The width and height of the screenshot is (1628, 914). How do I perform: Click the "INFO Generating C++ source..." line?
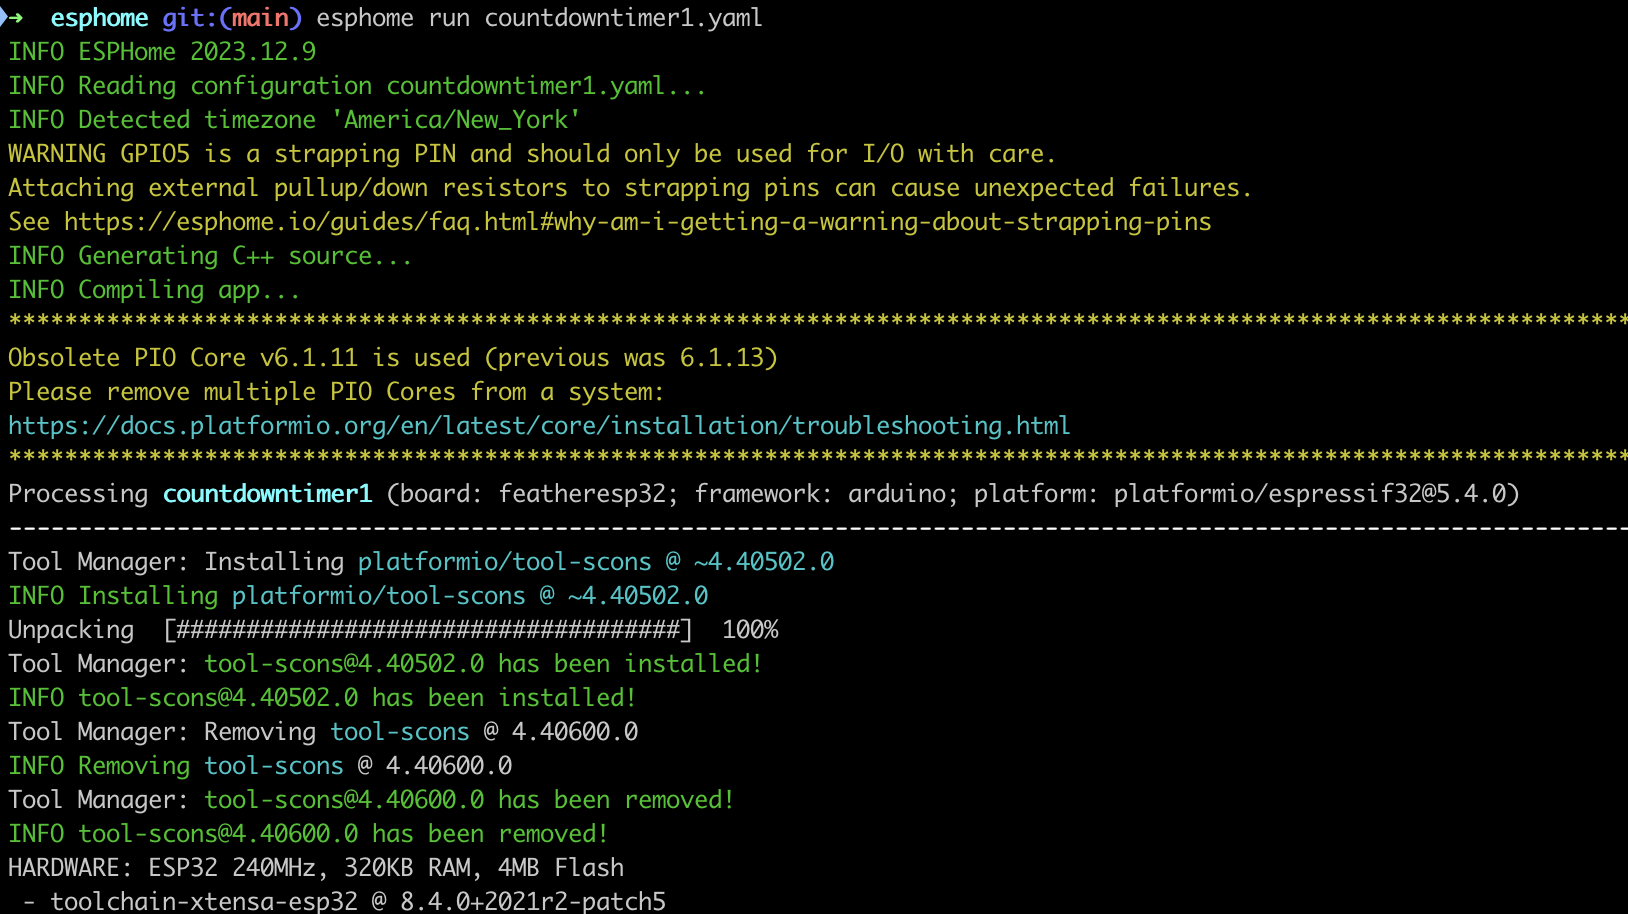click(210, 256)
